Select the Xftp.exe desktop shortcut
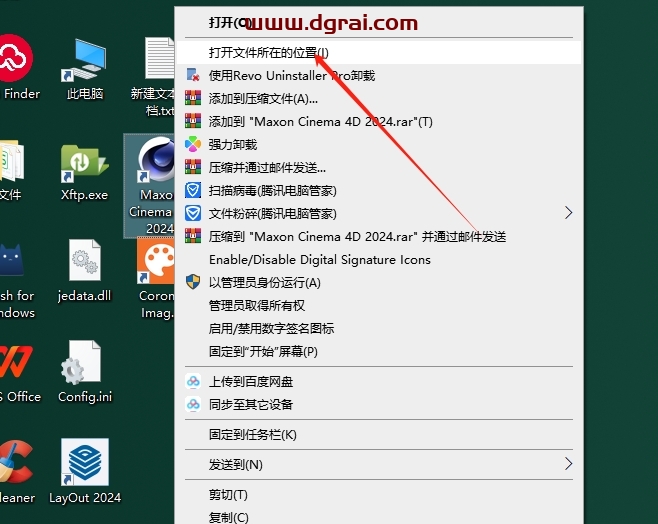The height and width of the screenshot is (524, 658). pyautogui.click(x=84, y=172)
